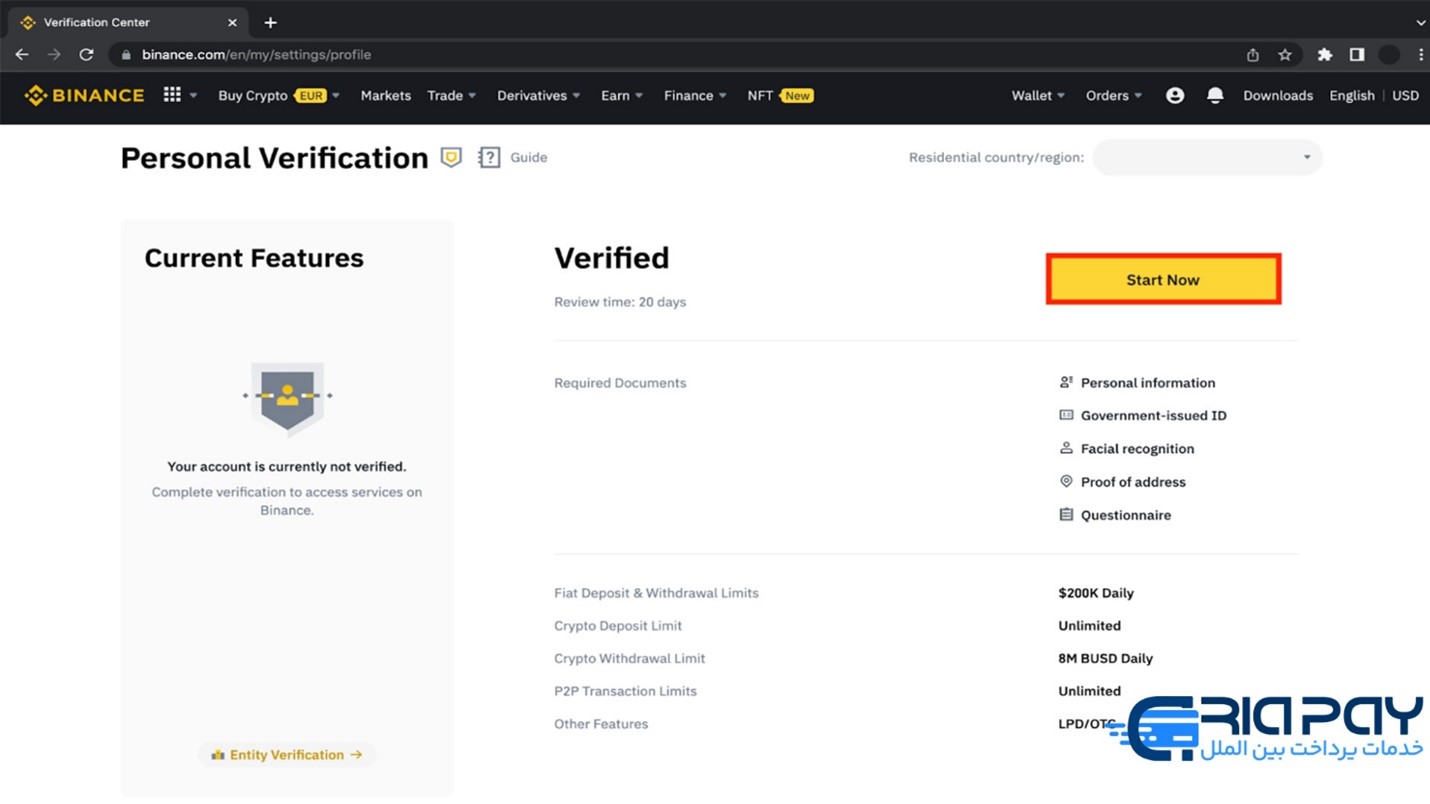This screenshot has height=804, width=1430.
Task: Go back with browser back arrow
Action: point(22,55)
